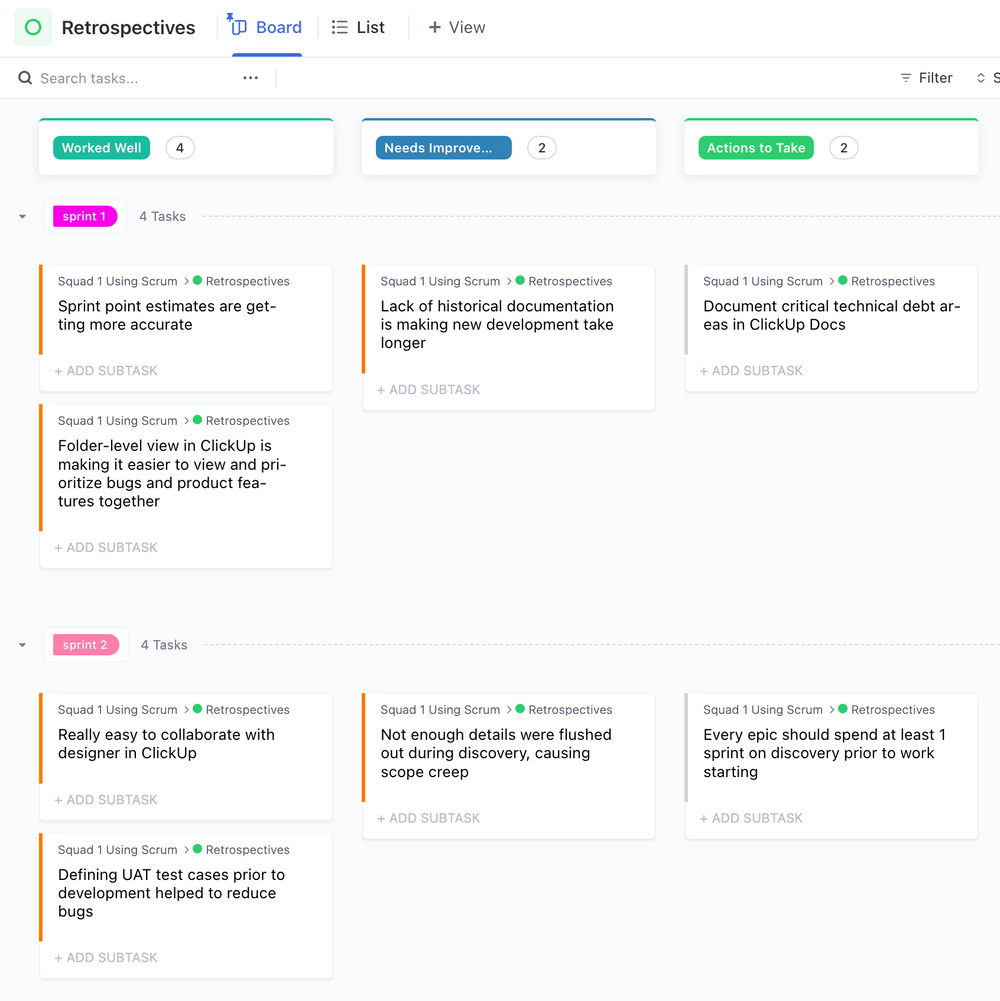Click the task count badge next to Actions to Take

(x=843, y=147)
